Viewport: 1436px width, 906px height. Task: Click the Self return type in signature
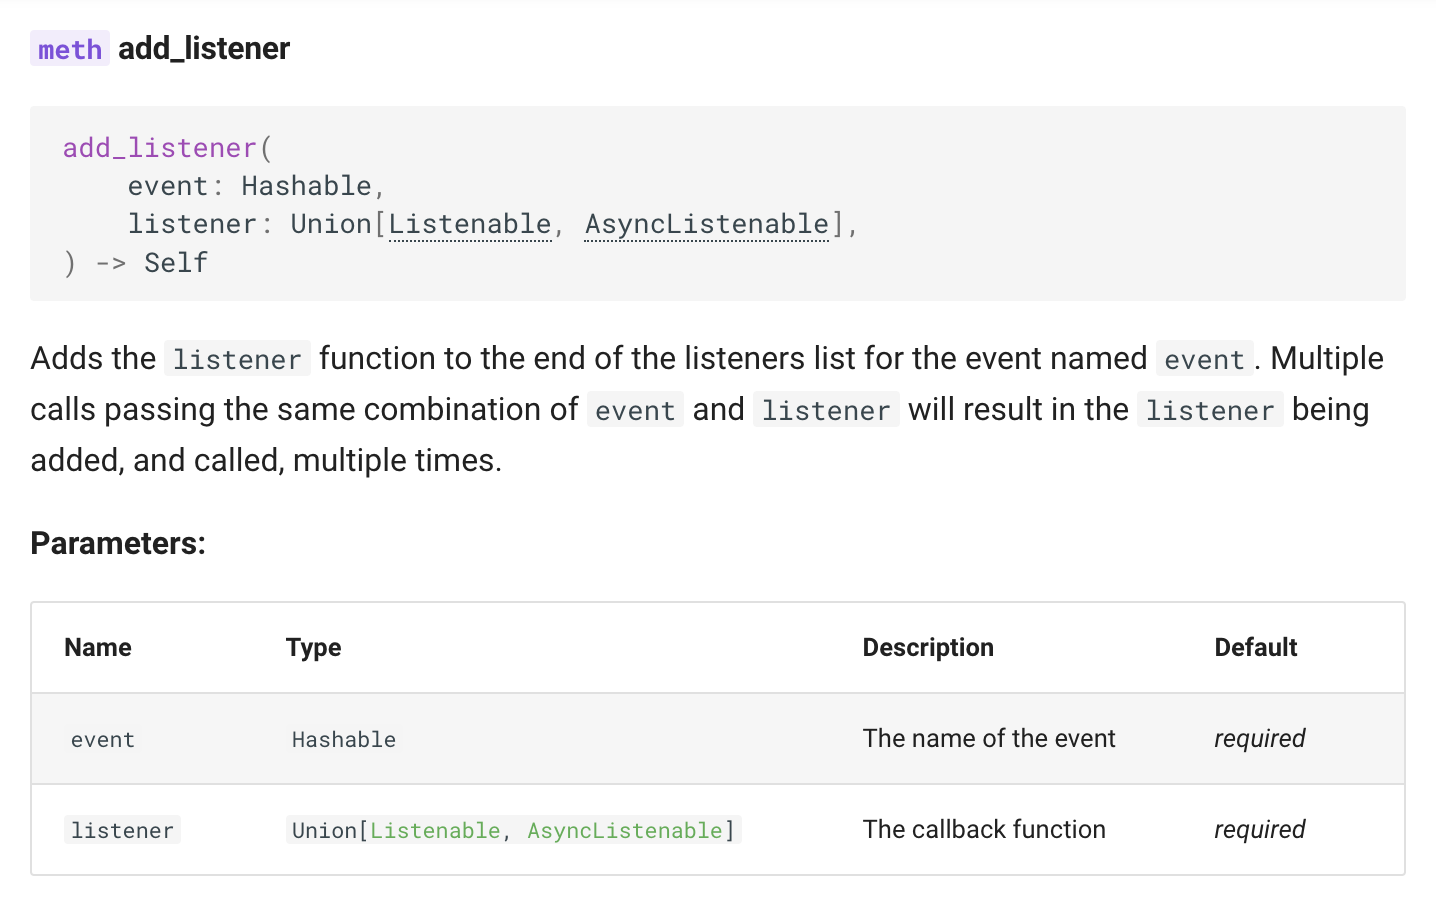(176, 263)
